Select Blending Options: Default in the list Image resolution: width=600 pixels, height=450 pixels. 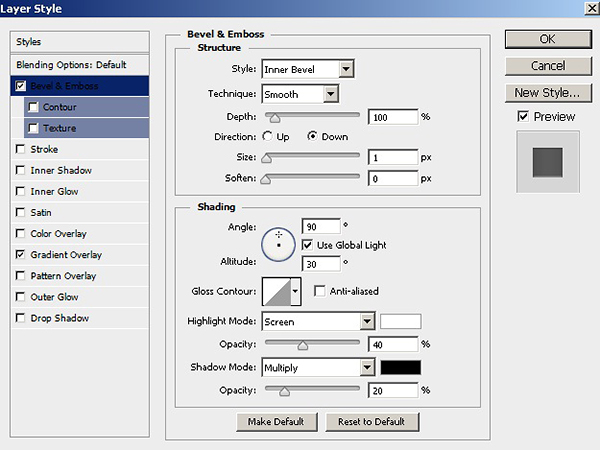coord(71,65)
